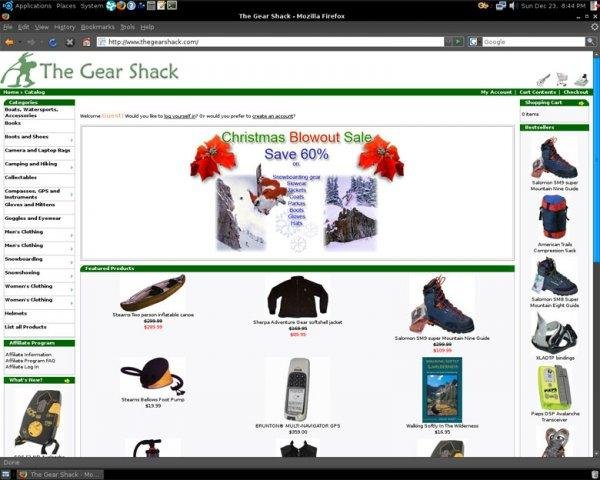Open the Applications menu in top panel
The image size is (600, 480).
[x=33, y=6]
